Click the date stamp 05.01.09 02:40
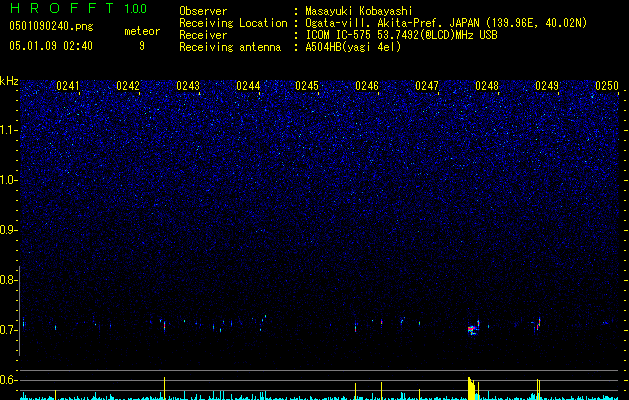 coord(51,46)
